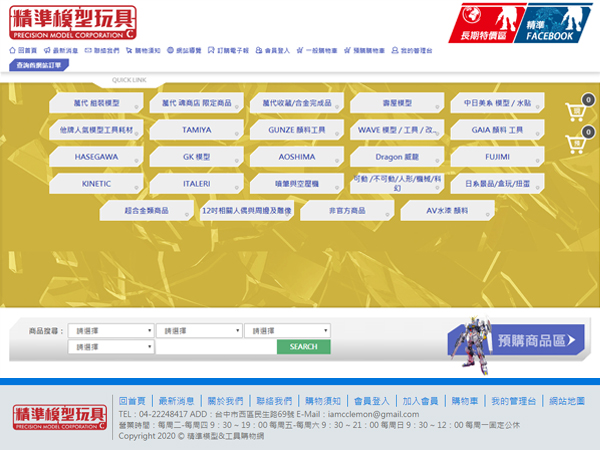
Task: Open the TAMIYA category button
Action: 196,130
